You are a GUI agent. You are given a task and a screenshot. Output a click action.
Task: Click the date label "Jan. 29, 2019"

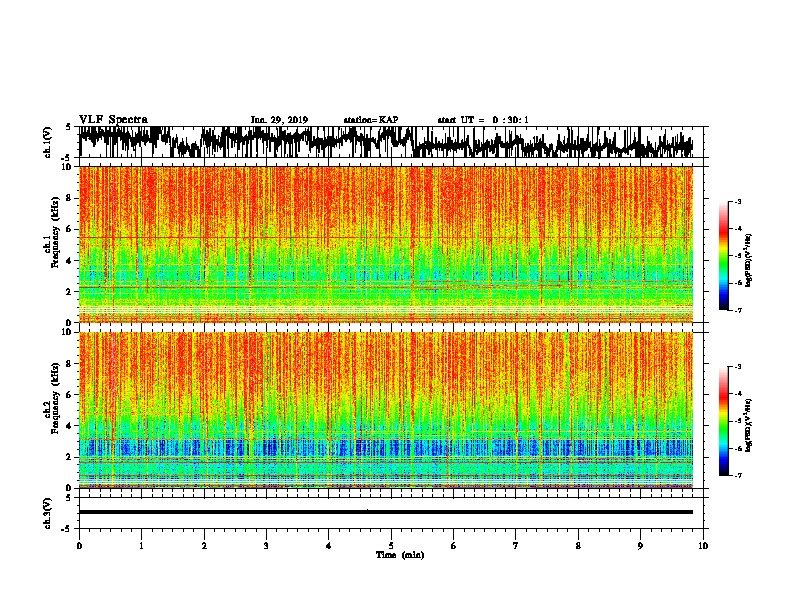coord(279,120)
